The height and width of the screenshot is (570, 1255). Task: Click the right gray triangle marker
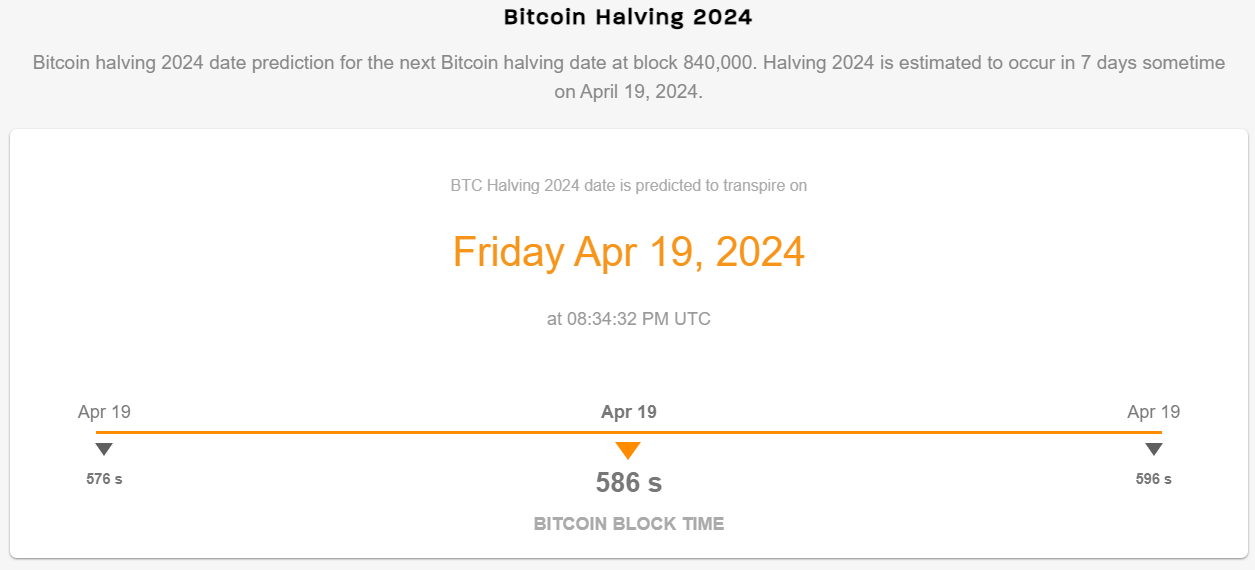(1154, 449)
